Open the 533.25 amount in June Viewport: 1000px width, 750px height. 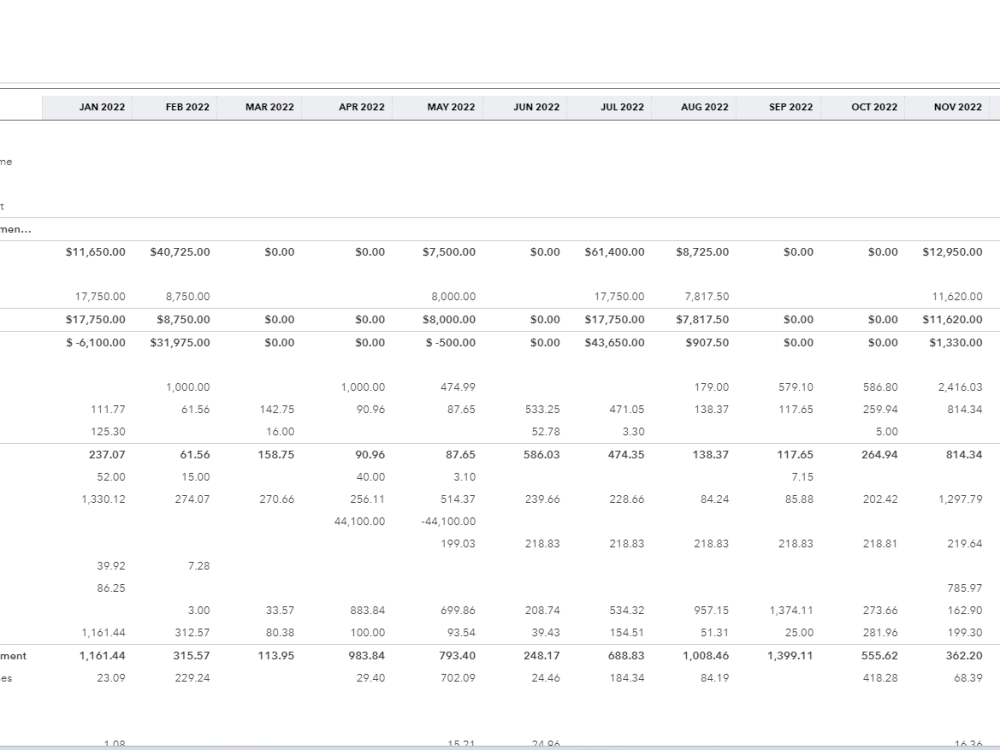point(542,409)
